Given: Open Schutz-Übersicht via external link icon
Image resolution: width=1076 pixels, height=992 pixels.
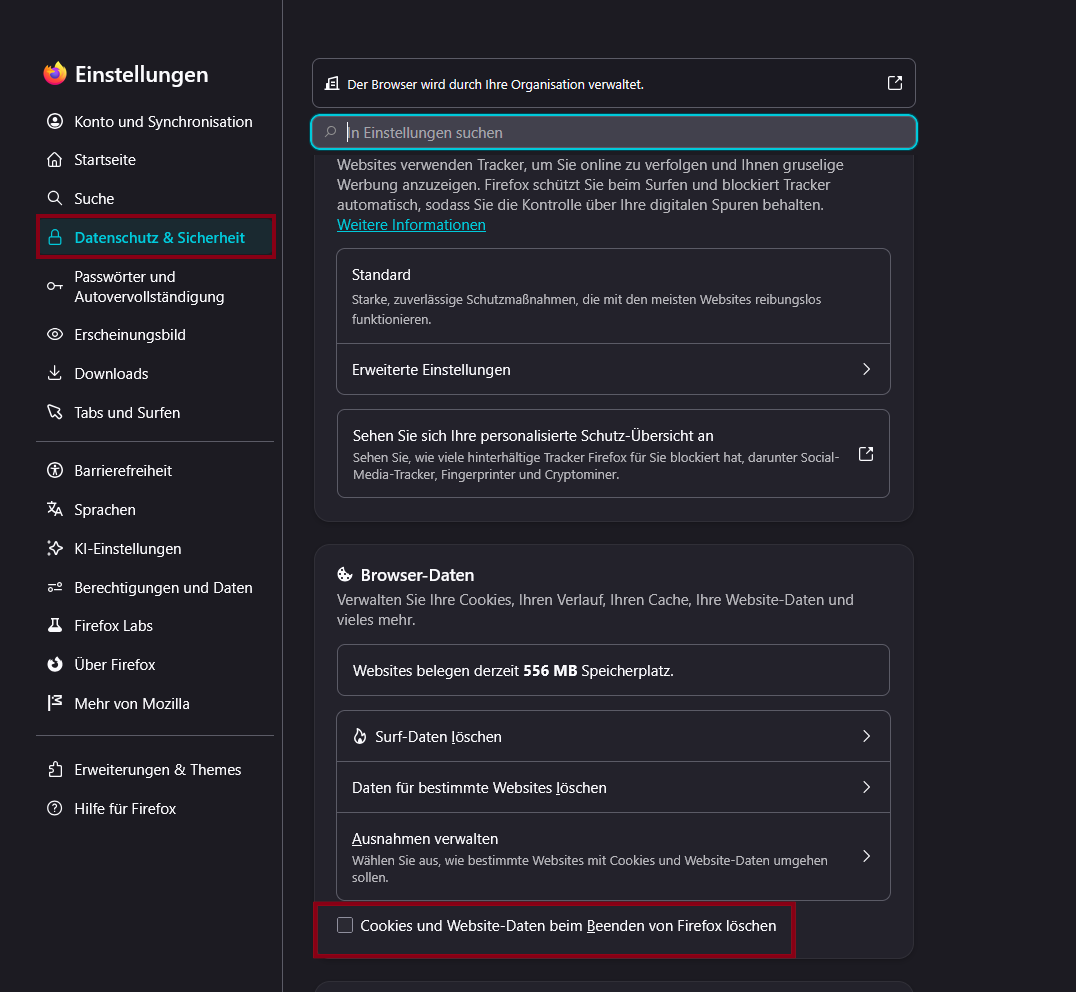Looking at the screenshot, I should tap(866, 454).
